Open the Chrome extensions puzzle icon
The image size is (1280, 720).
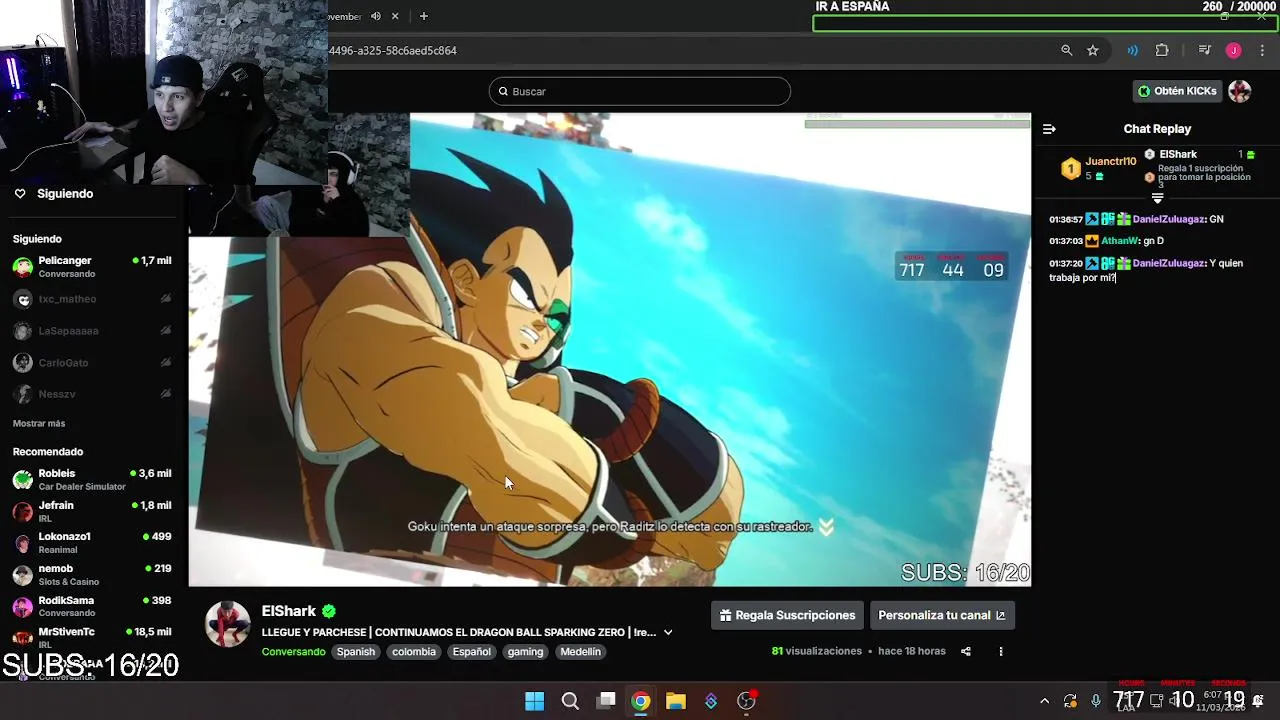pos(1162,50)
